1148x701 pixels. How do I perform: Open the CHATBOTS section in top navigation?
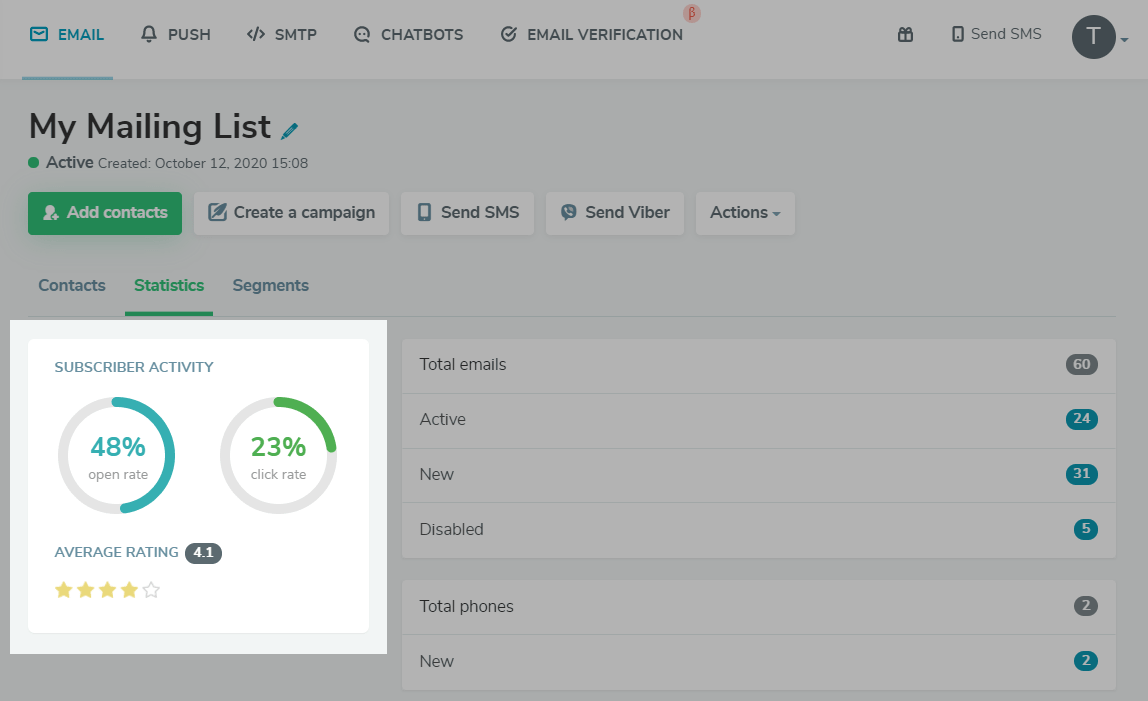(x=408, y=35)
